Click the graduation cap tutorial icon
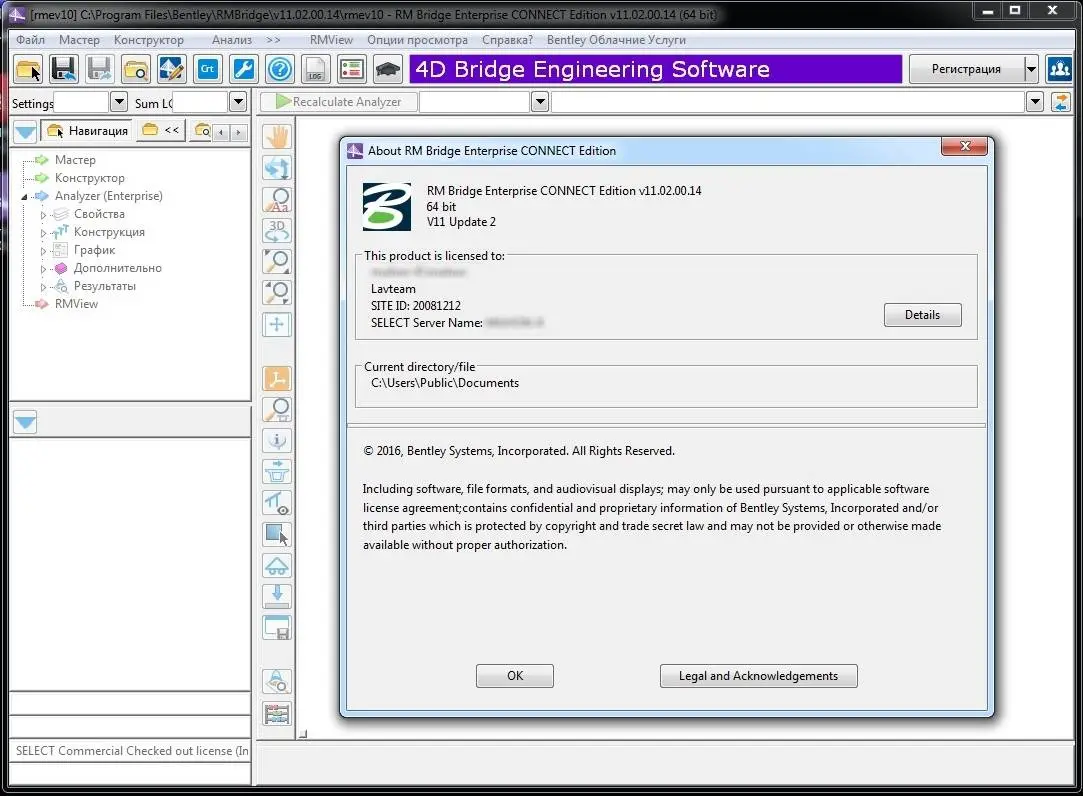This screenshot has width=1083, height=796. point(387,69)
